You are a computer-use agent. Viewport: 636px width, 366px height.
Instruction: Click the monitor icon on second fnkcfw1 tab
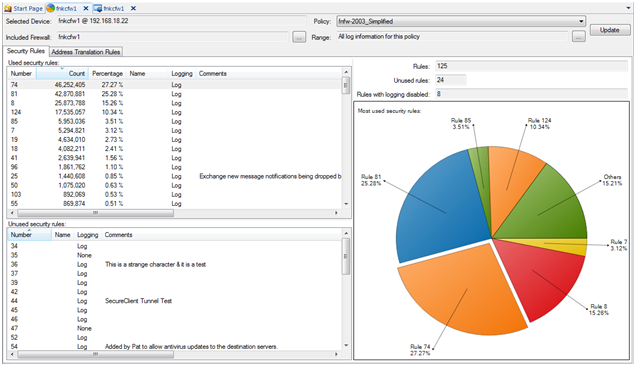click(98, 8)
